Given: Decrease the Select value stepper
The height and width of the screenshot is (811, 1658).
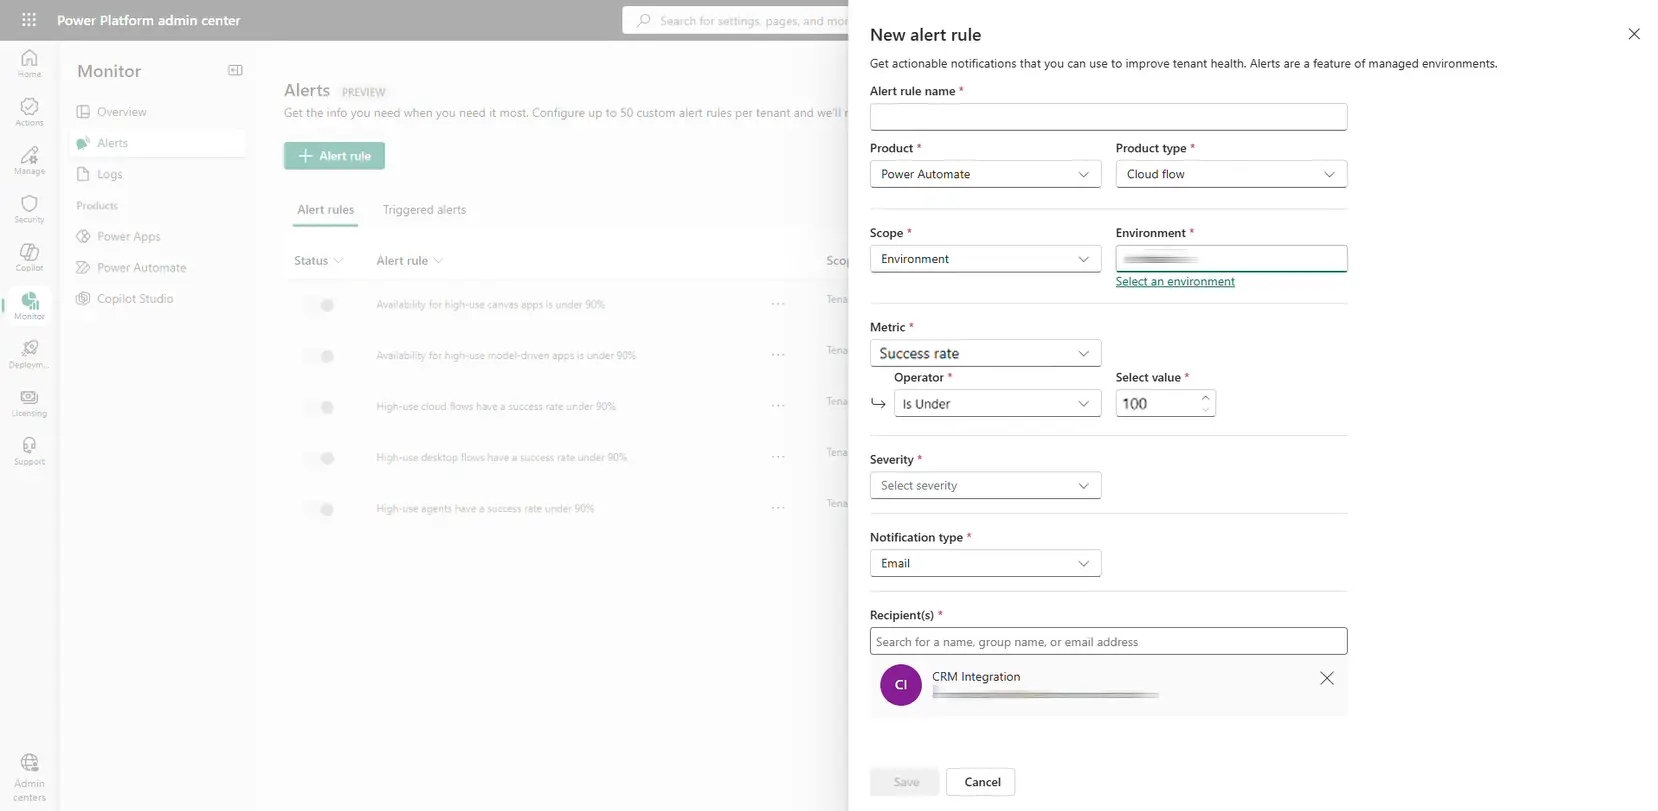Looking at the screenshot, I should 1206,410.
